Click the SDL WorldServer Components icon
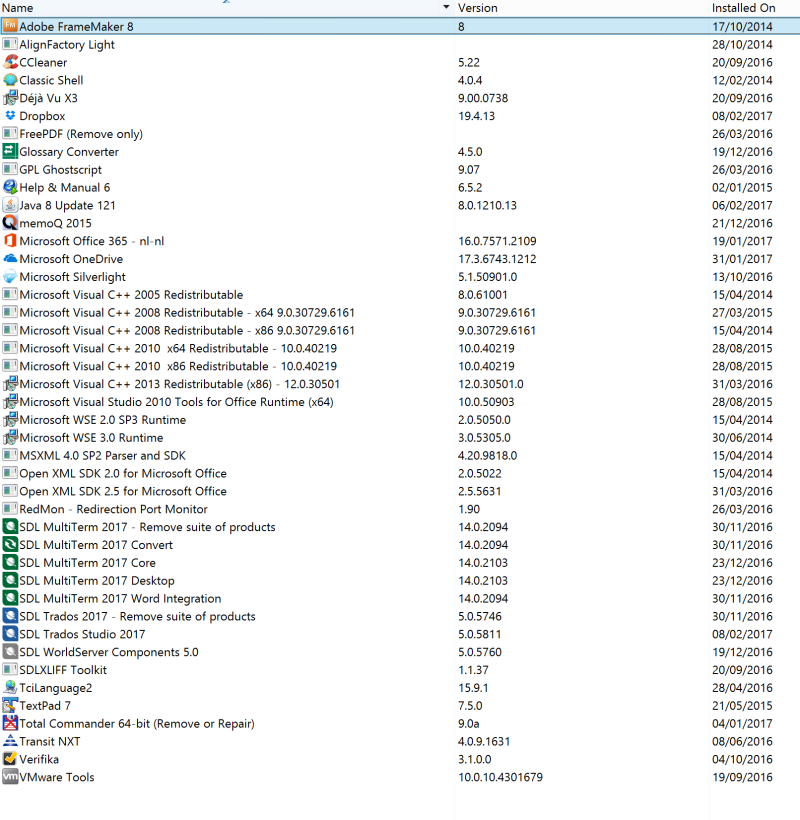The width and height of the screenshot is (800, 820). [10, 652]
